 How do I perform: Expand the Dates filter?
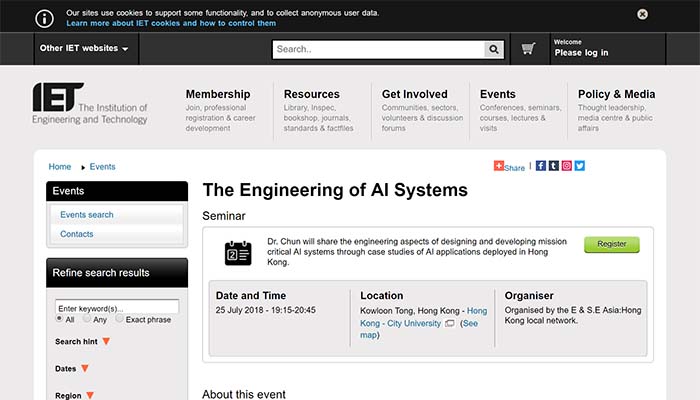[85, 369]
